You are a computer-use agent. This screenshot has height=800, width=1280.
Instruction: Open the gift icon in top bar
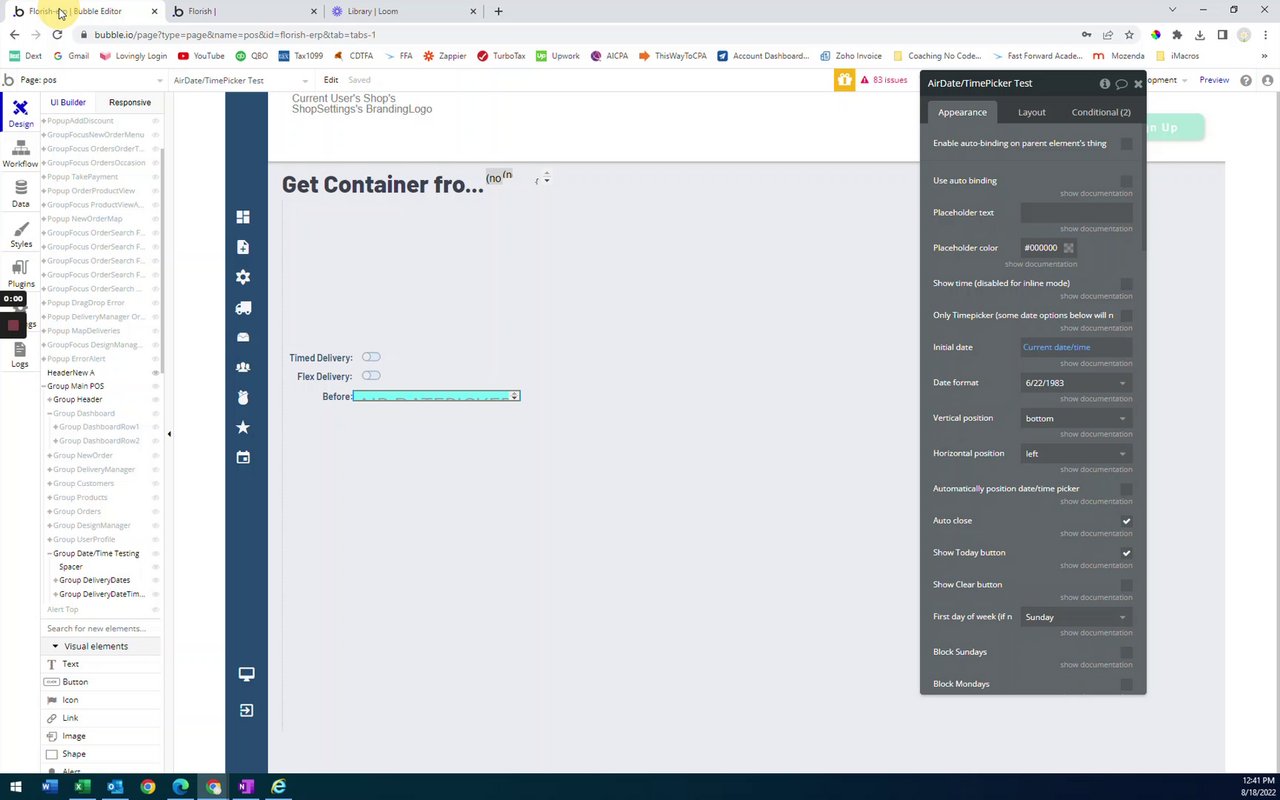coord(845,80)
